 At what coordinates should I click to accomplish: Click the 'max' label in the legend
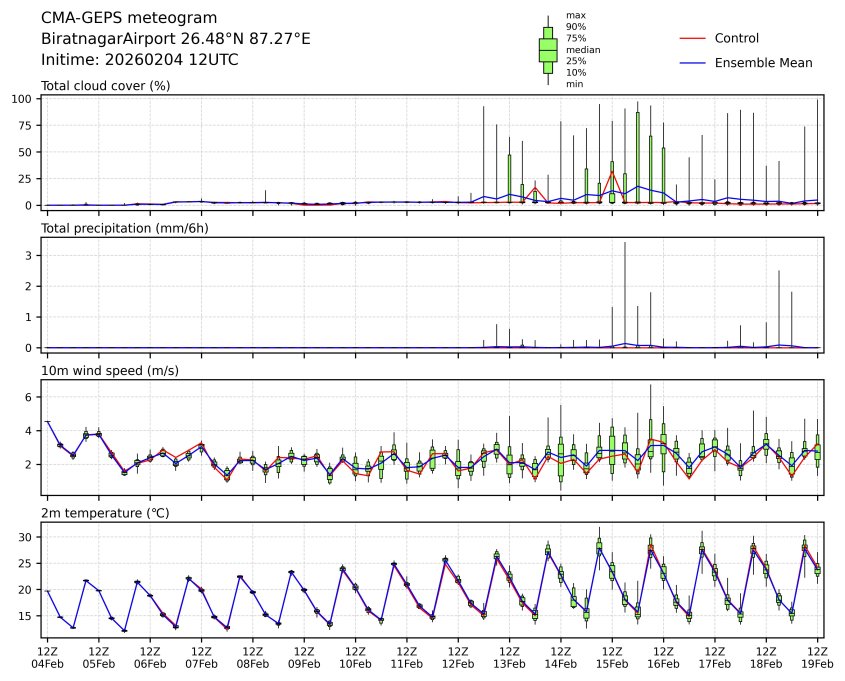tap(574, 15)
